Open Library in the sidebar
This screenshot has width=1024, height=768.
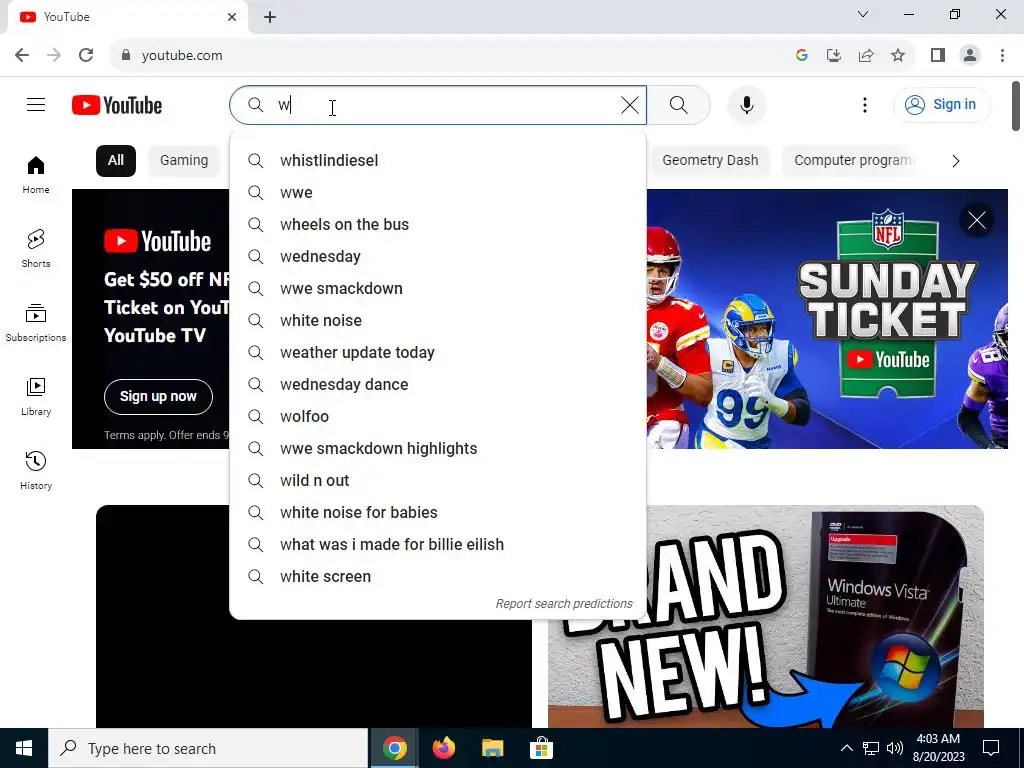click(36, 396)
